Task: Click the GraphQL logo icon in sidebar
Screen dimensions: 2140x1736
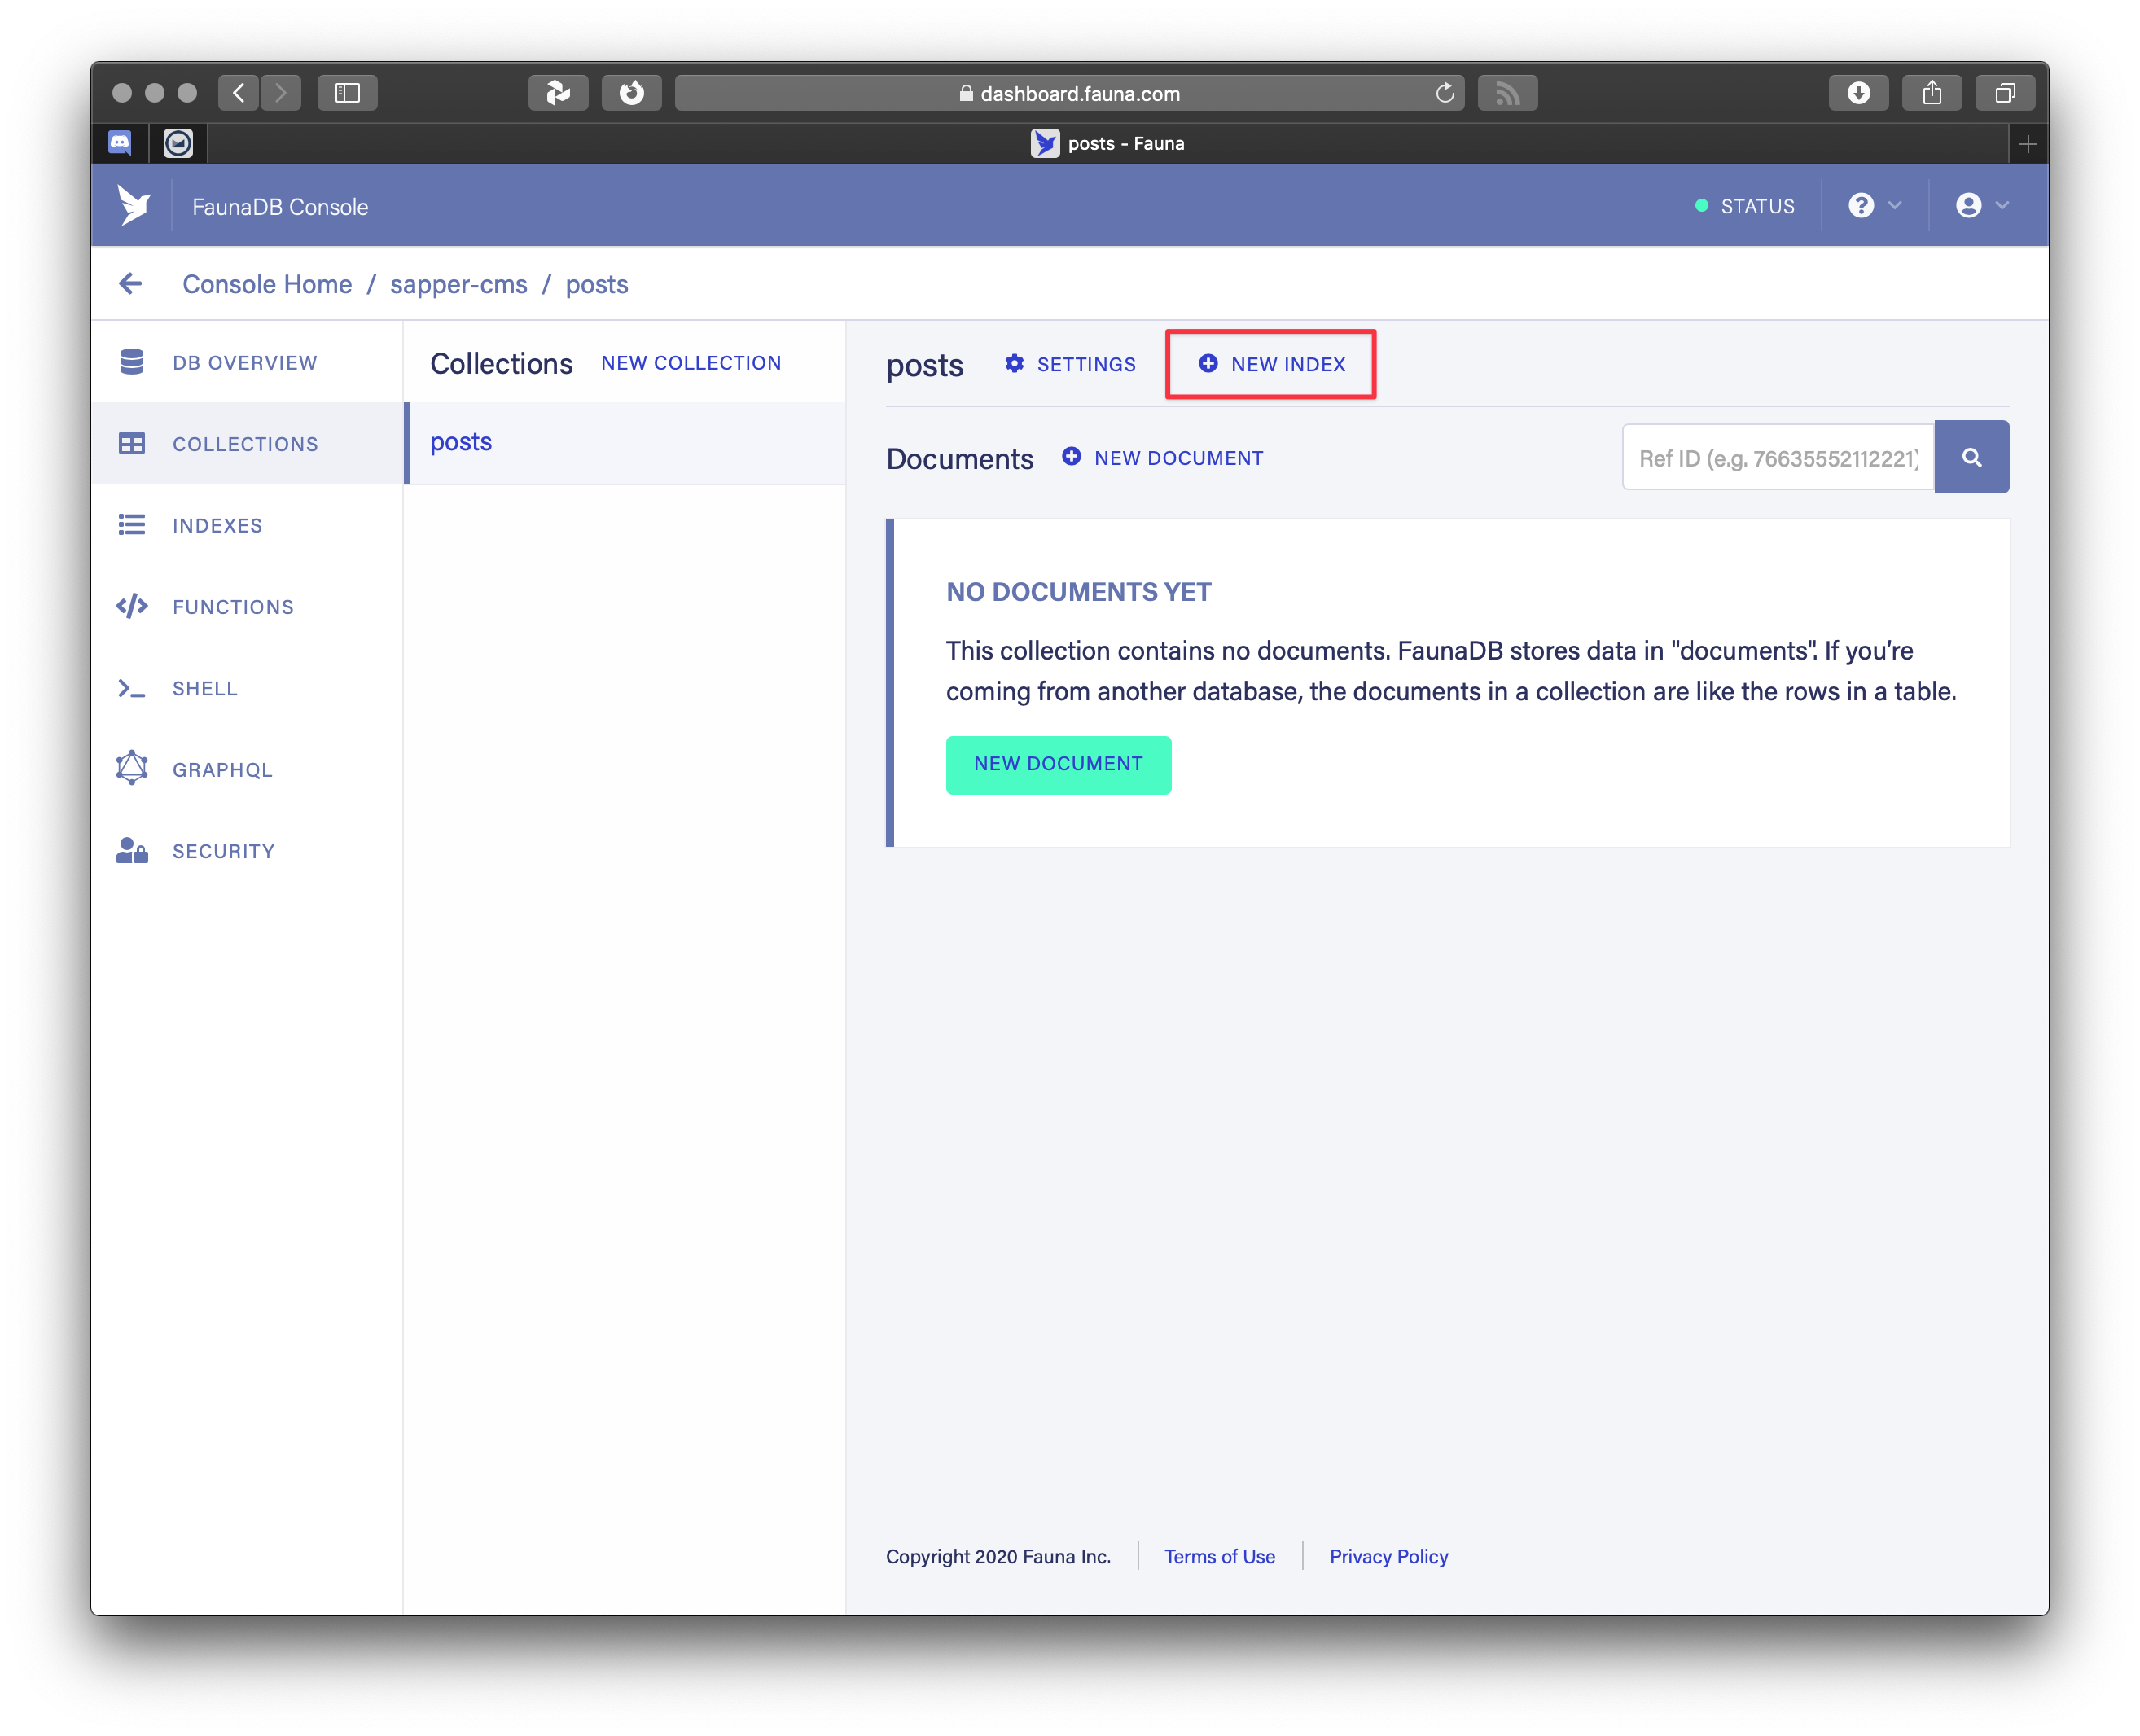Action: [x=132, y=769]
